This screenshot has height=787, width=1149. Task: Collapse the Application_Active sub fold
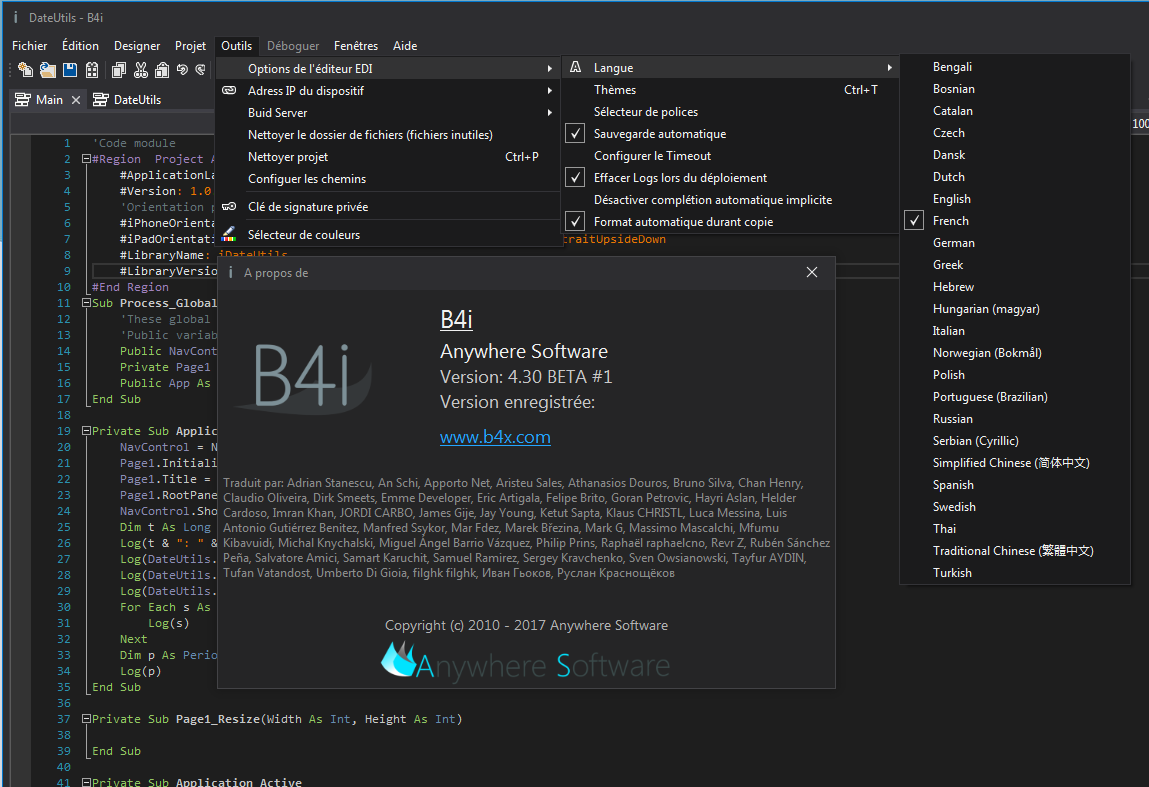(x=86, y=782)
